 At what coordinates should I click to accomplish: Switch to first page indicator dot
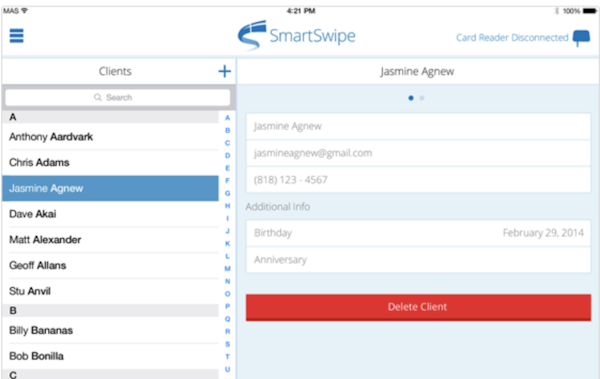(411, 98)
